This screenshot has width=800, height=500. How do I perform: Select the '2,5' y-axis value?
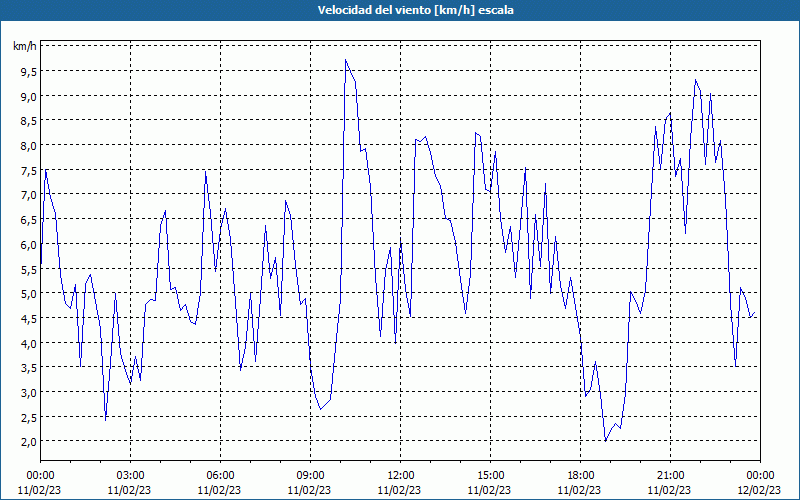click(x=29, y=417)
